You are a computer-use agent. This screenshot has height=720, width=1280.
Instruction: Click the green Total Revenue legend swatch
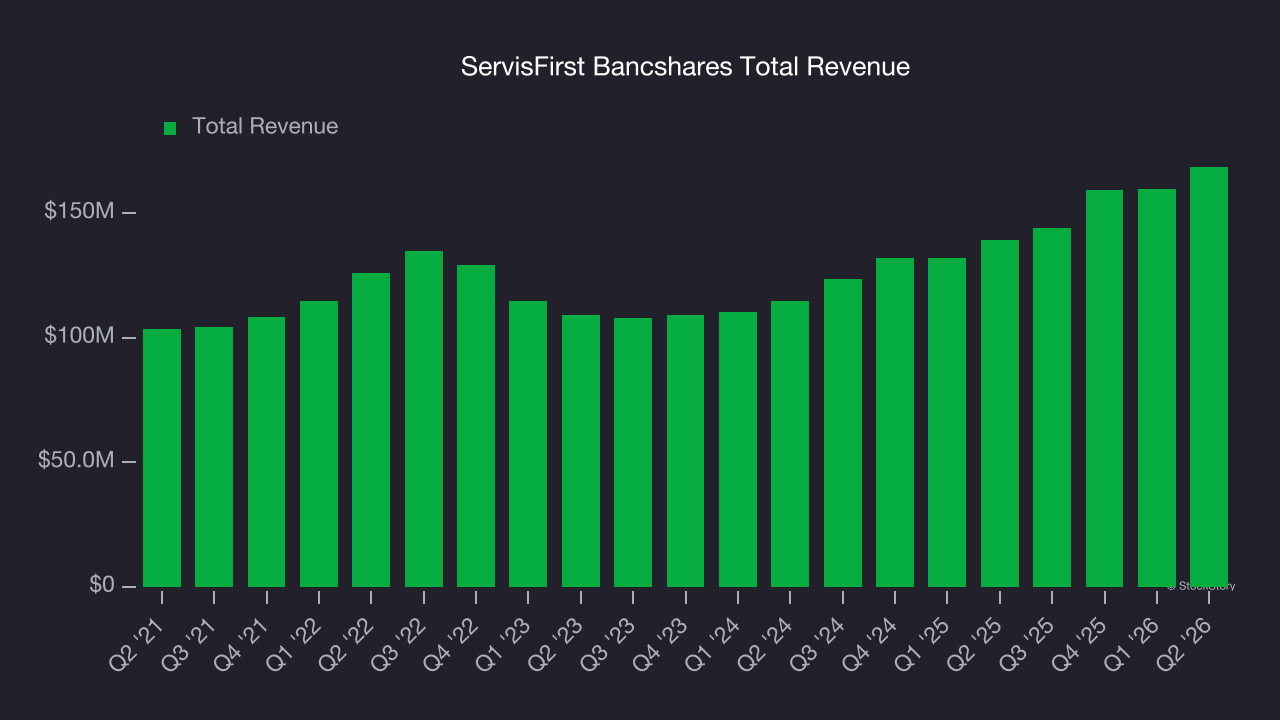170,128
